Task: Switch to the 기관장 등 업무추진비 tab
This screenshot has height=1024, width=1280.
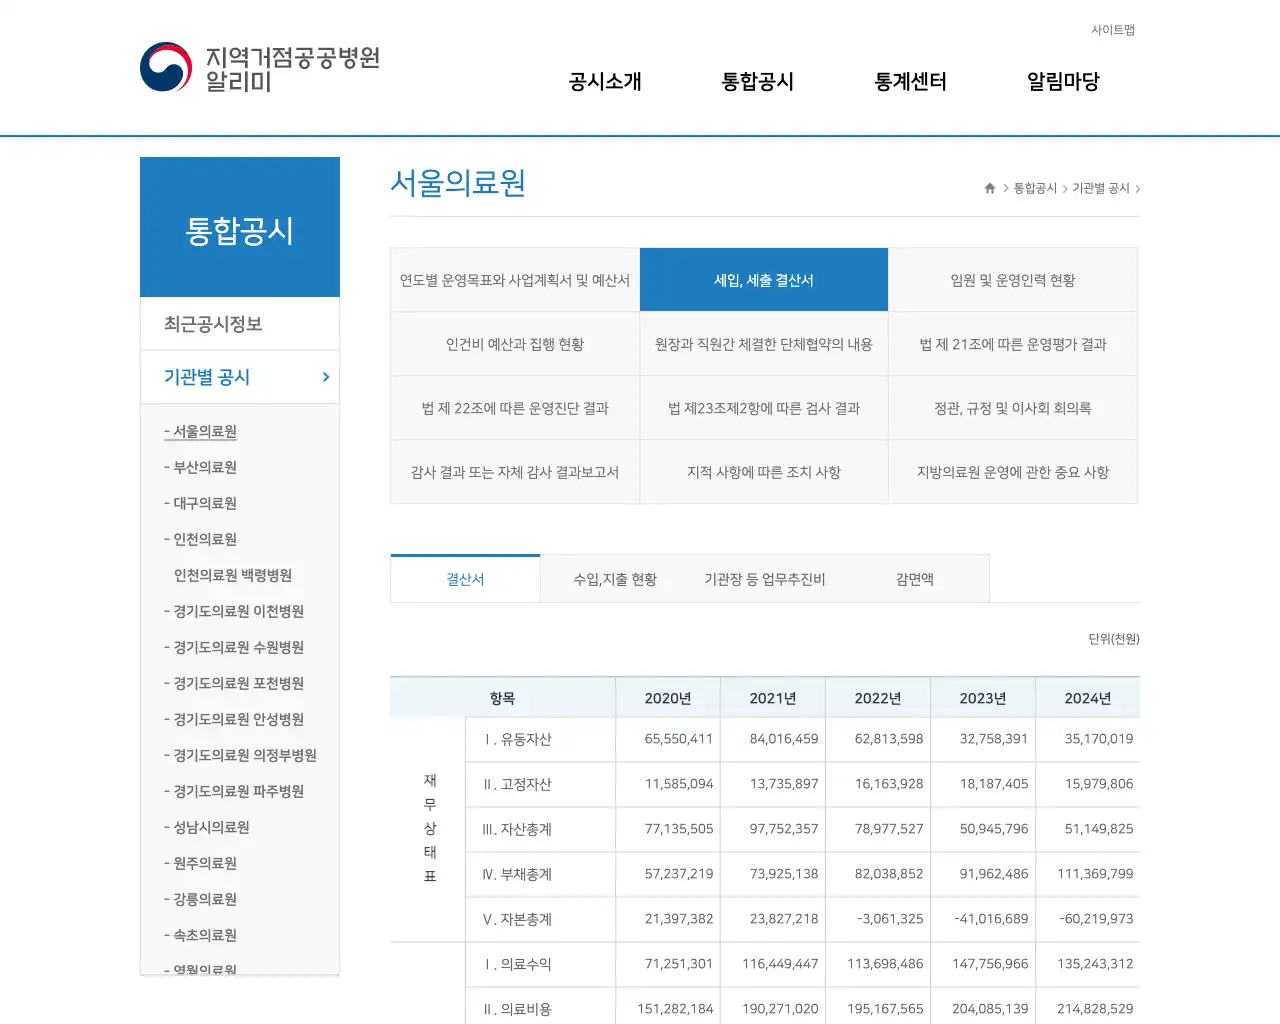Action: pos(763,578)
